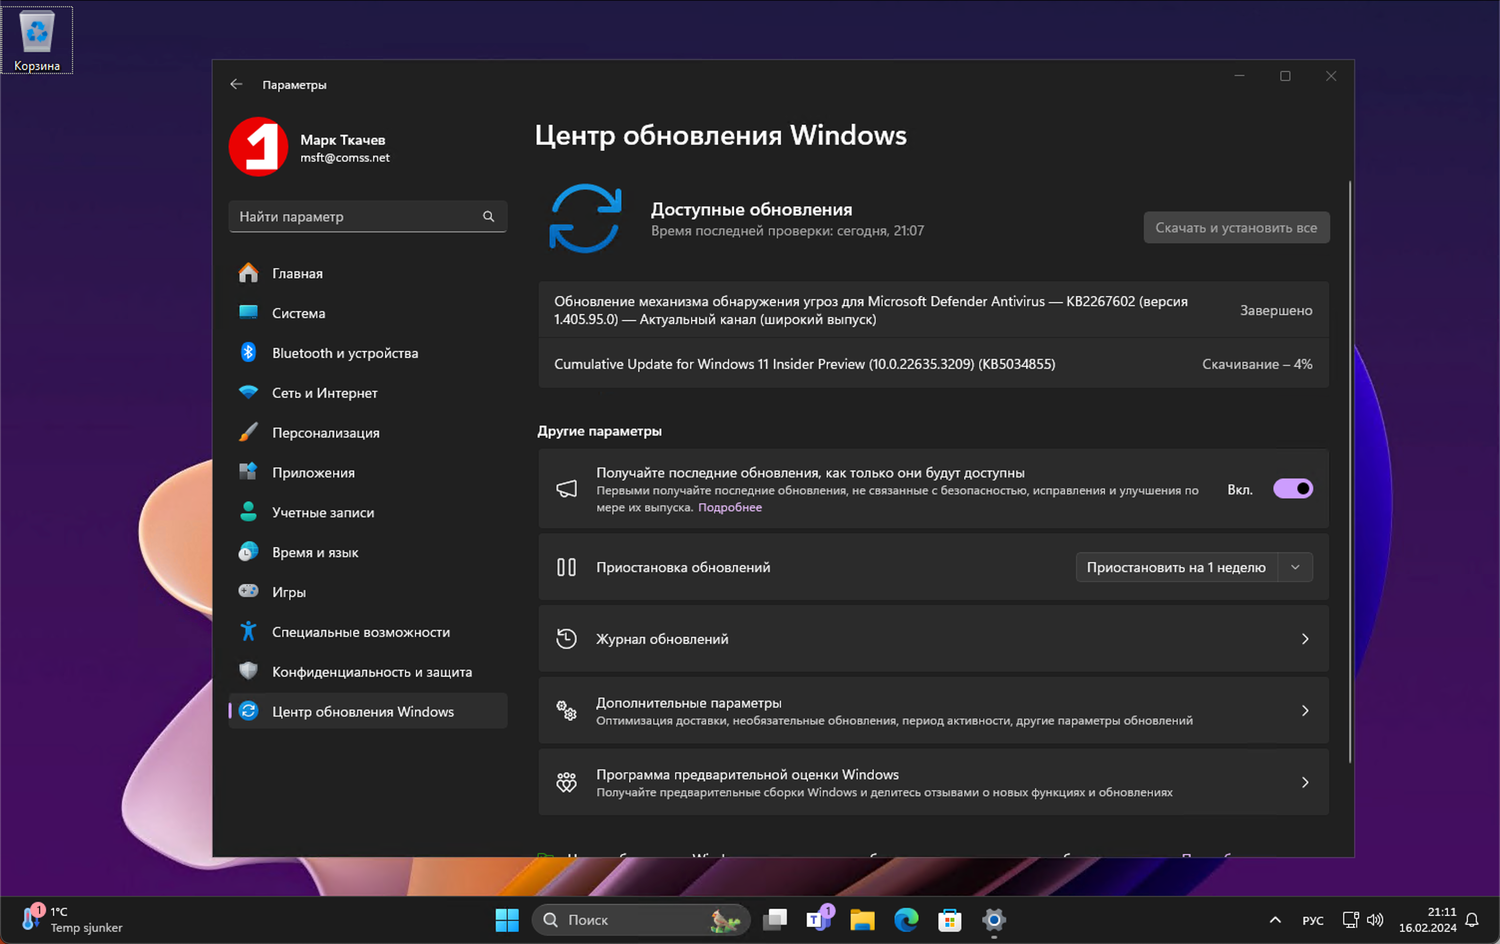Click the gamepad icon beside Игры
The height and width of the screenshot is (944, 1500).
pos(248,592)
